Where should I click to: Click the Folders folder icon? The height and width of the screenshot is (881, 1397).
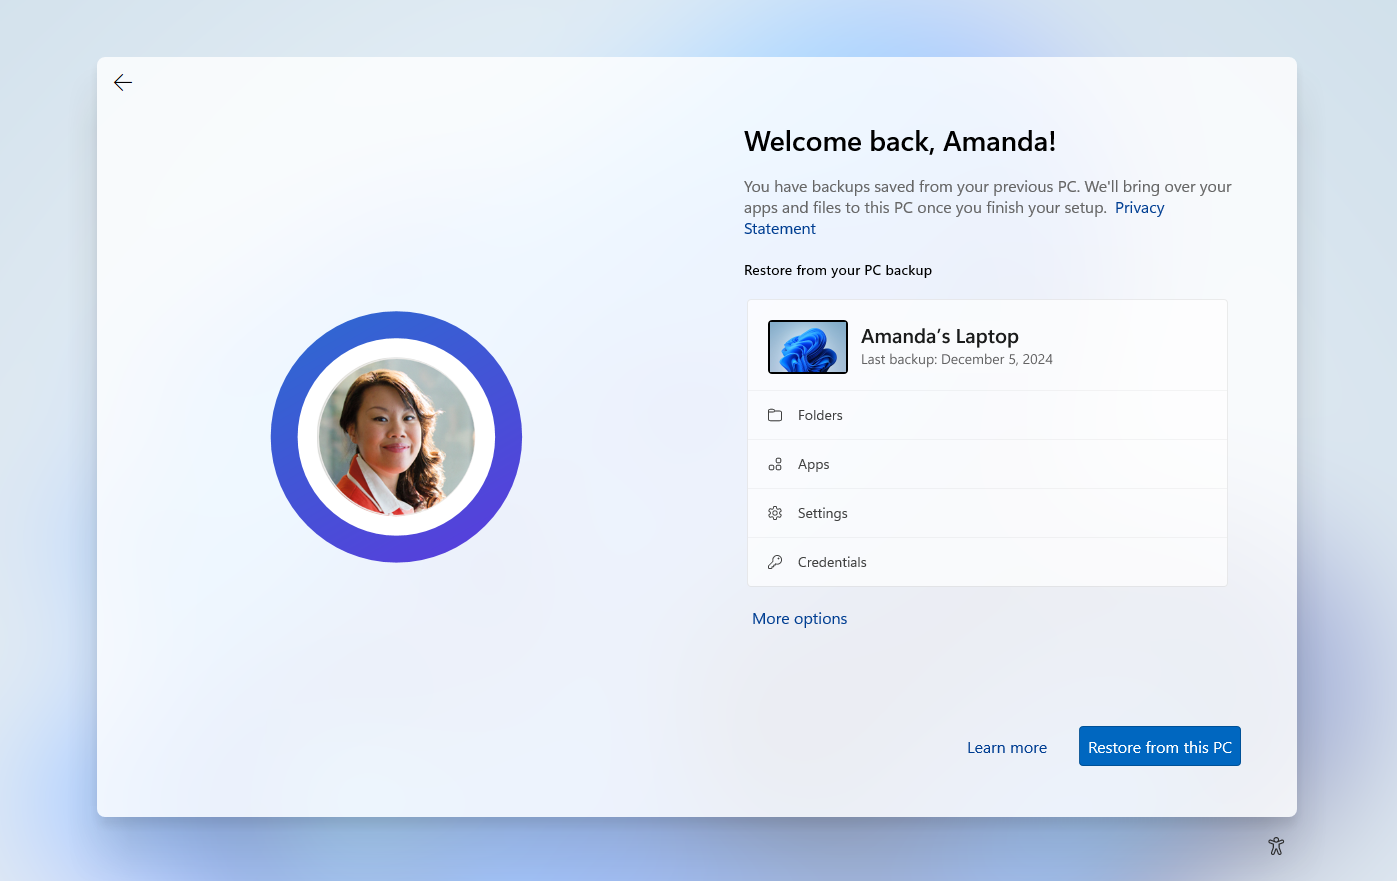[x=775, y=414]
